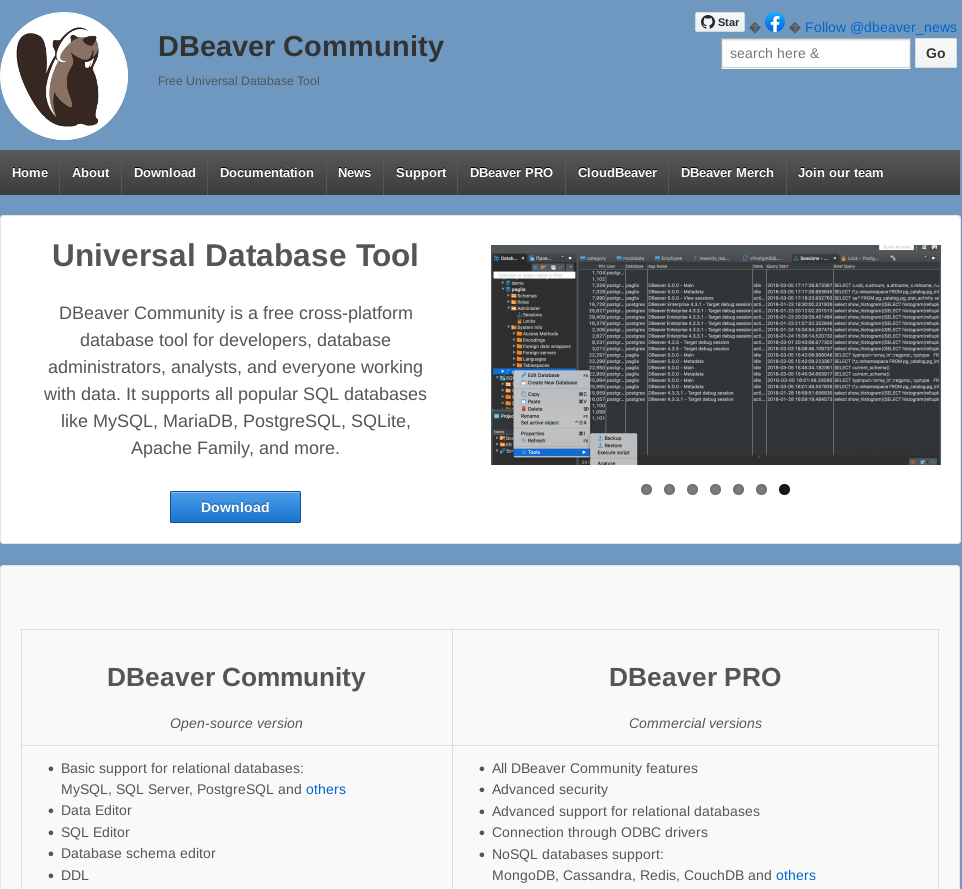This screenshot has width=962, height=889.
Task: Follow @dbeaver_news Twitter link
Action: click(880, 27)
